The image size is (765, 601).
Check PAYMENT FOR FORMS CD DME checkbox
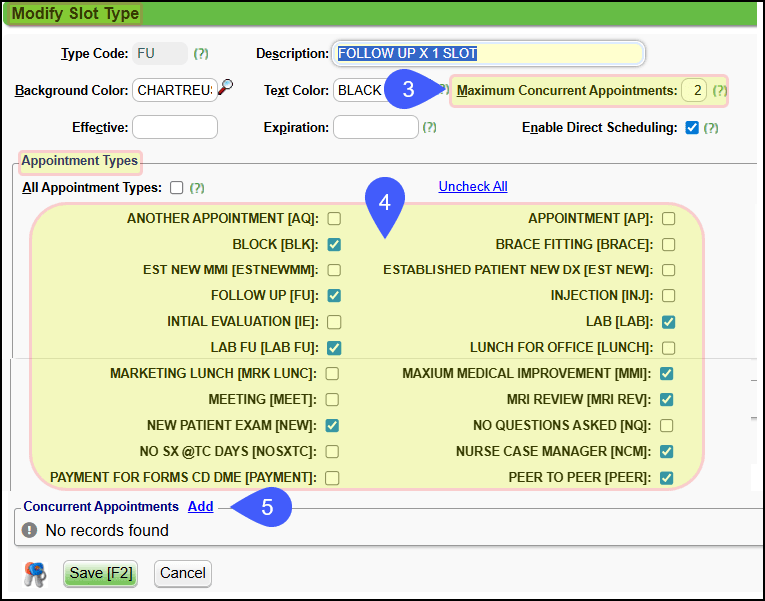[x=332, y=478]
